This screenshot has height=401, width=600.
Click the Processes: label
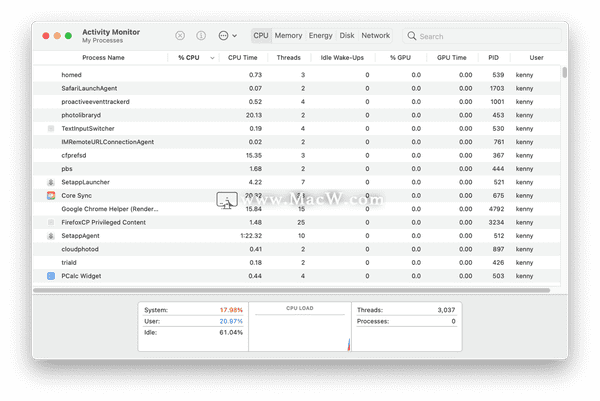[x=373, y=321]
